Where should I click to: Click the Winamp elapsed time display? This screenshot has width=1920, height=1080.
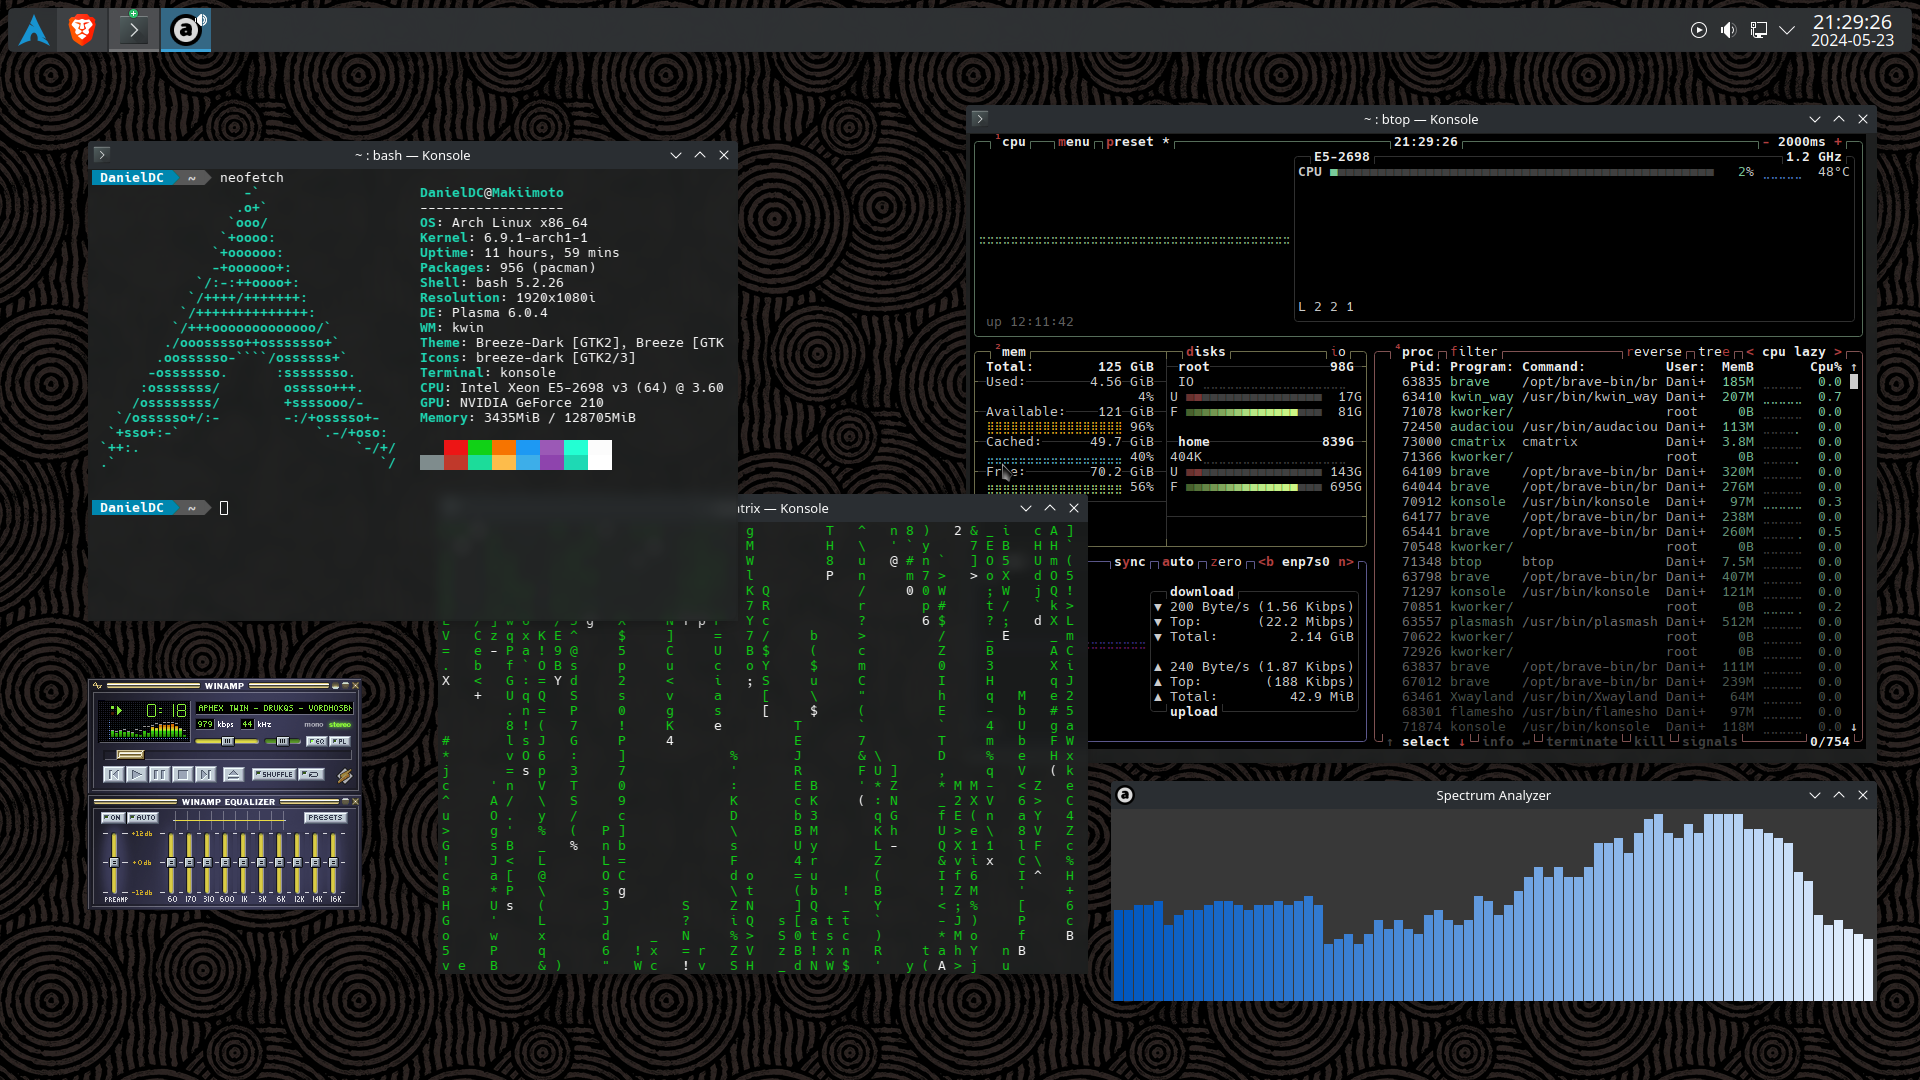[x=167, y=710]
